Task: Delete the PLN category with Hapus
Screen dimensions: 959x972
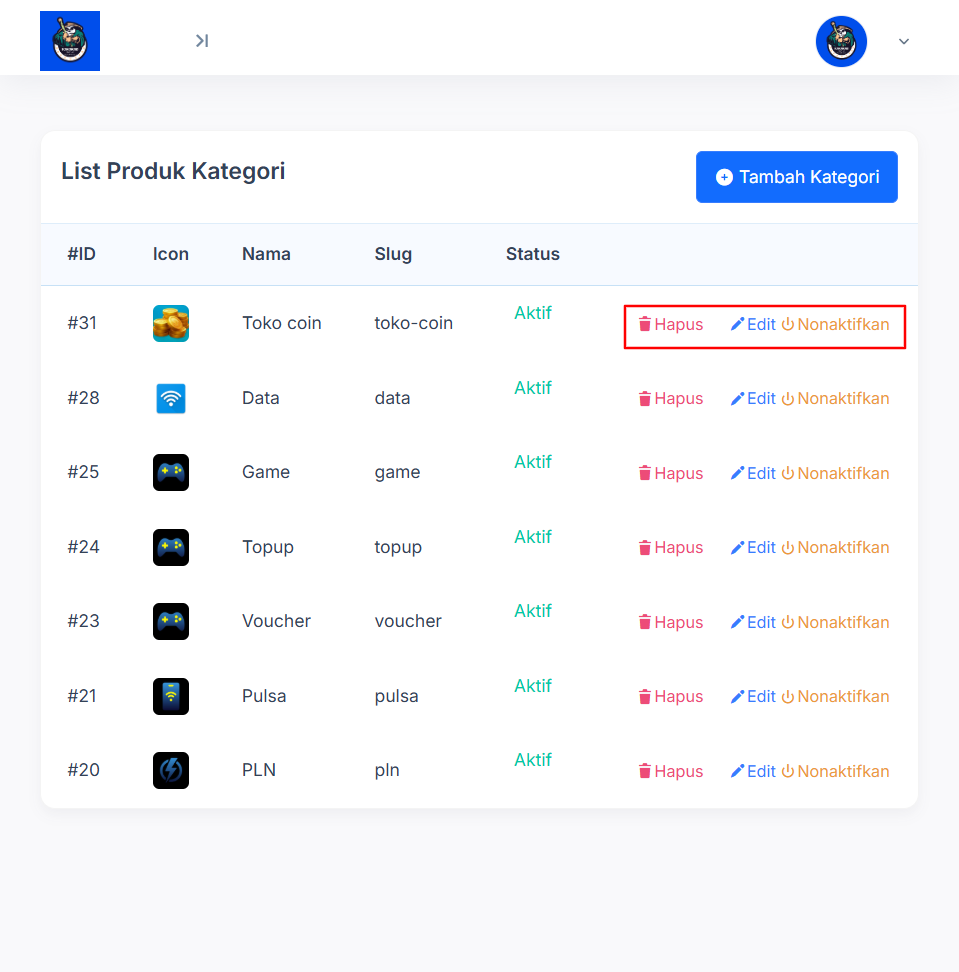Action: pos(671,772)
